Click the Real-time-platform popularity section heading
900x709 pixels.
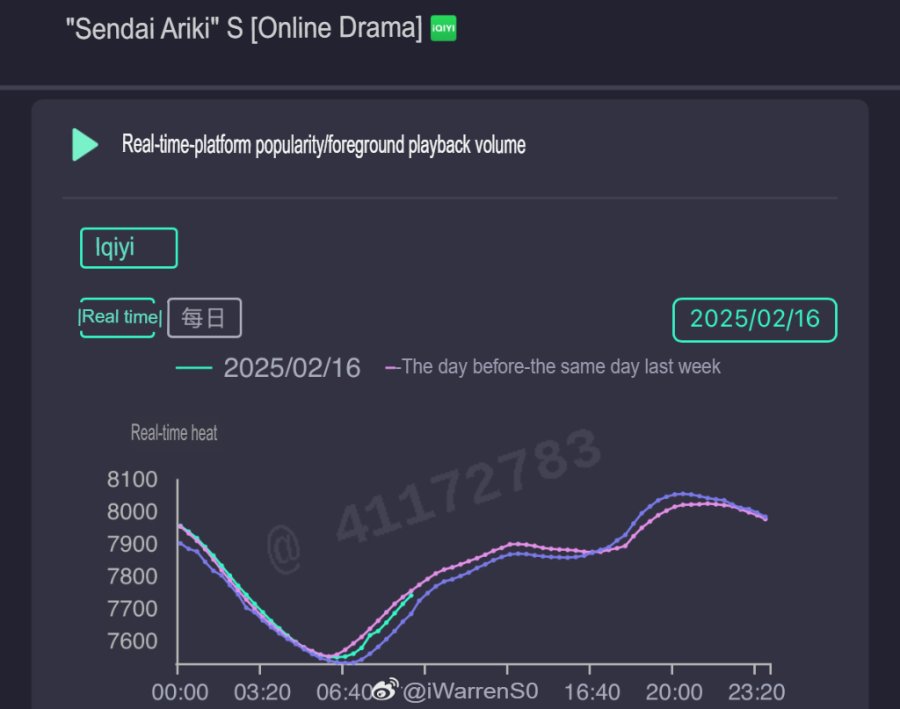pos(323,145)
